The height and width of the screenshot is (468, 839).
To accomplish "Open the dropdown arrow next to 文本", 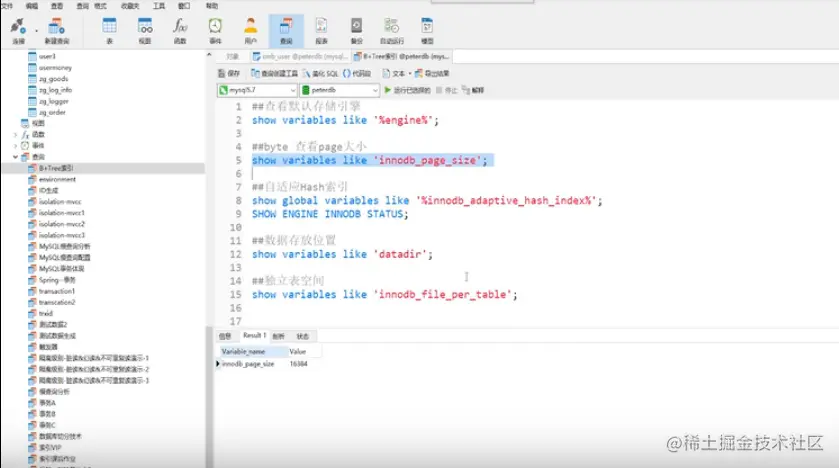I will (x=410, y=73).
